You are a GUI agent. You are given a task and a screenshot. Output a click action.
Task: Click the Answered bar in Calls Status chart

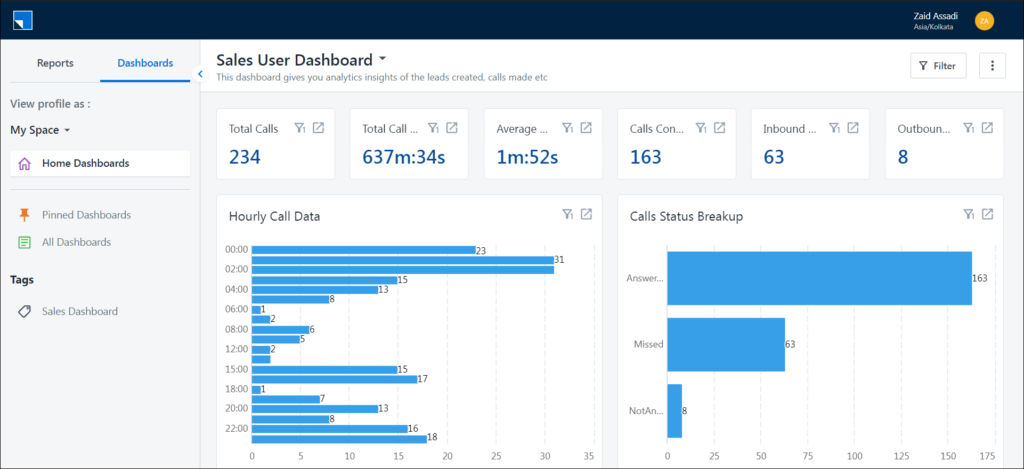tap(818, 278)
